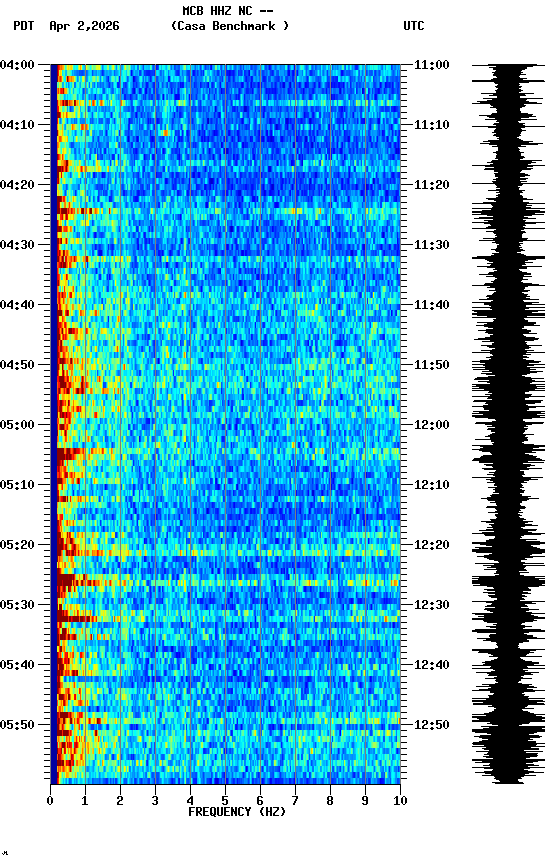Click the '04:50' PDT time label
Viewport: 552px width, 864px height.
pos(17,365)
